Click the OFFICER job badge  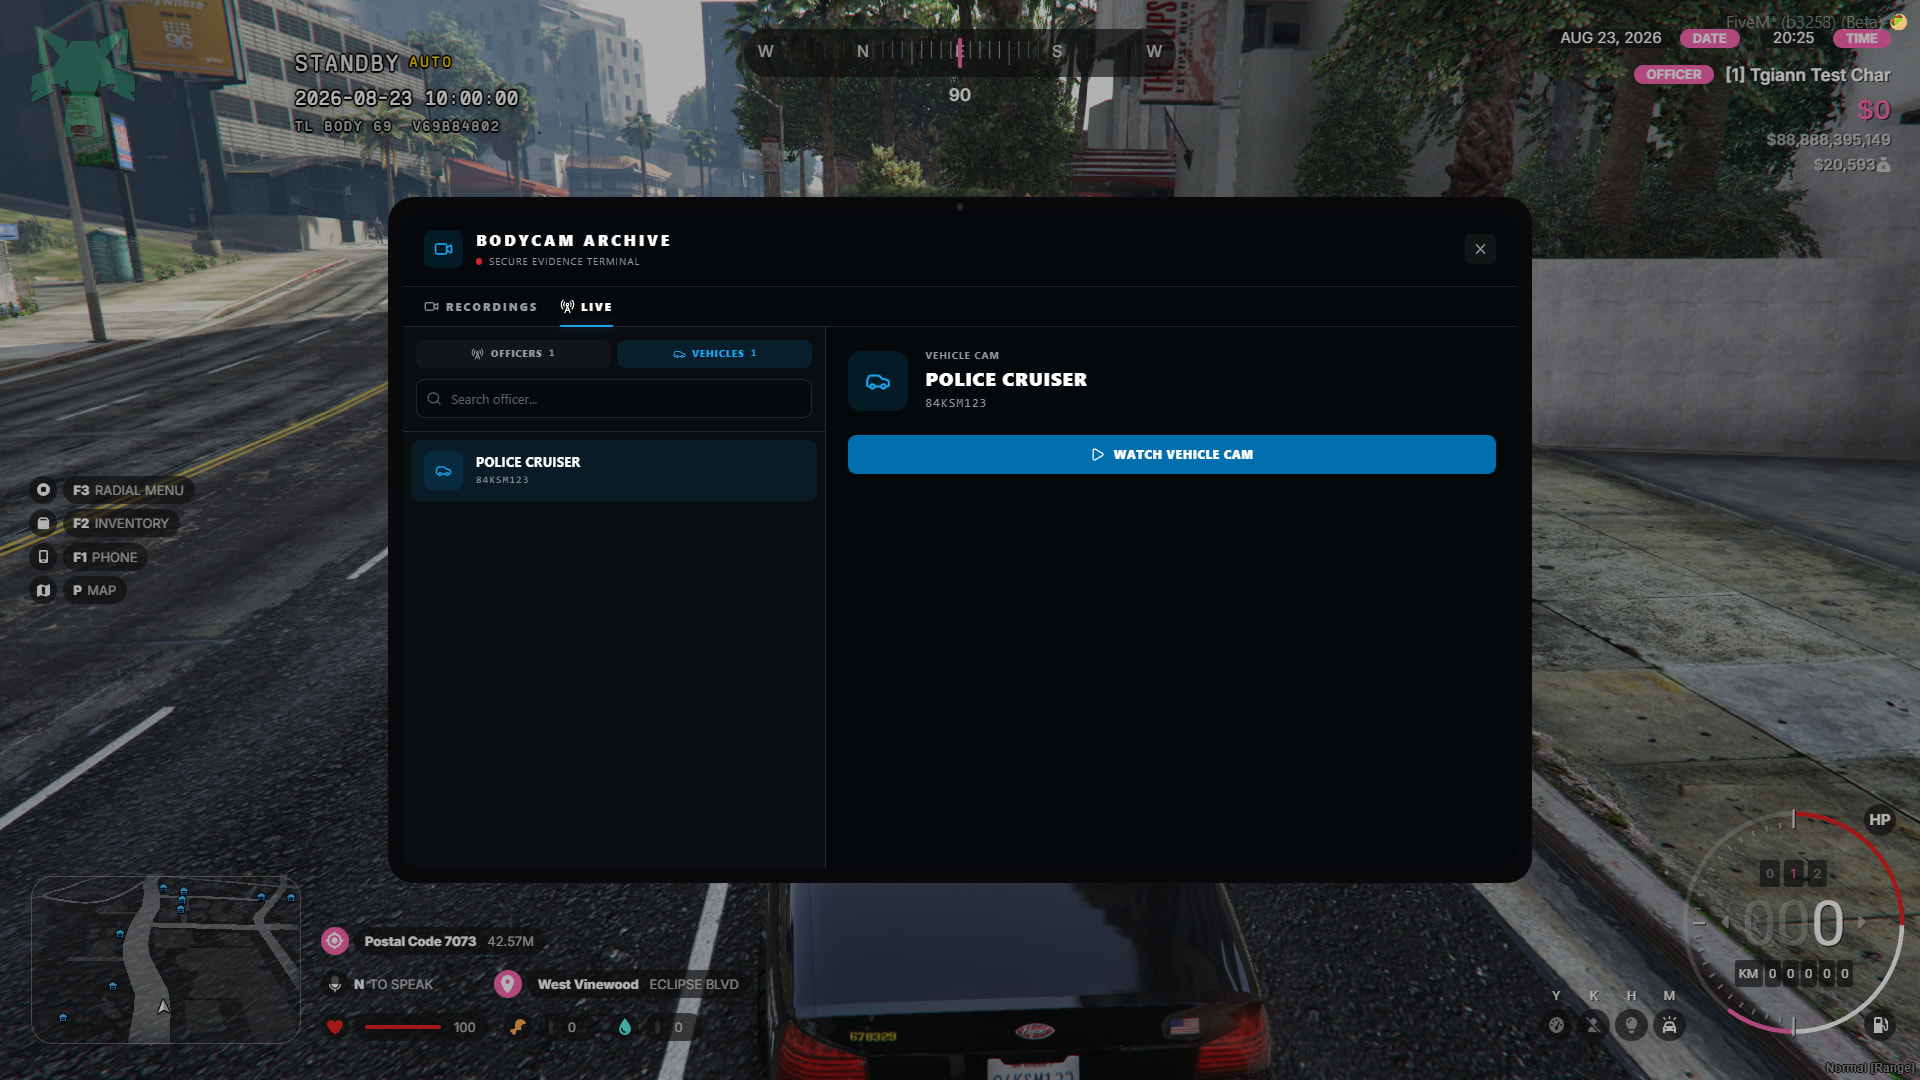click(x=1673, y=75)
